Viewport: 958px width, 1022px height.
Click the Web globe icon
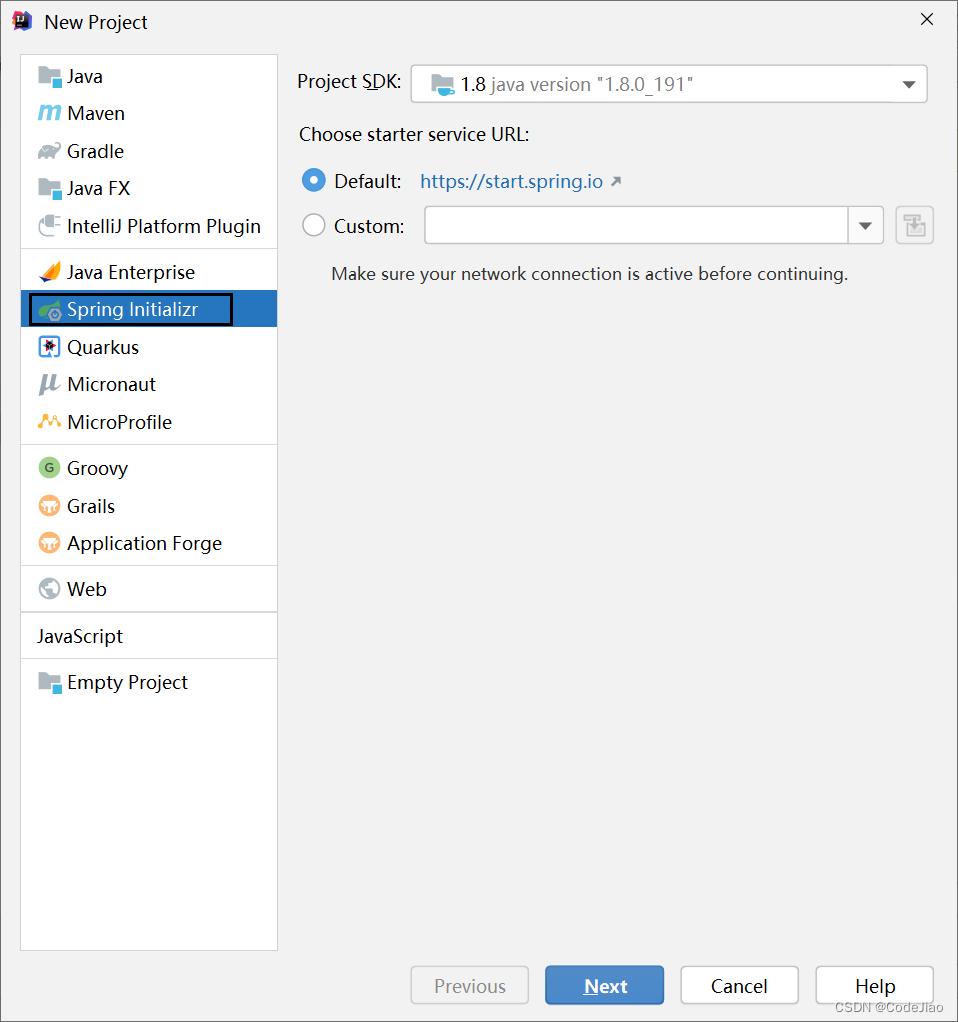(50, 589)
